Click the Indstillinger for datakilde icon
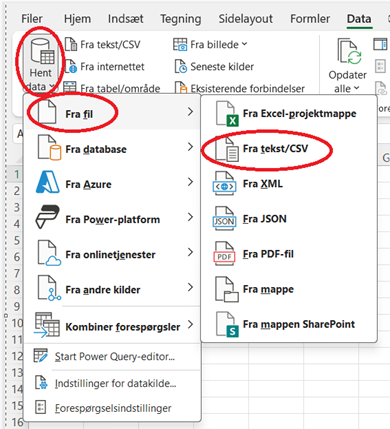The image size is (390, 429). [x=41, y=383]
